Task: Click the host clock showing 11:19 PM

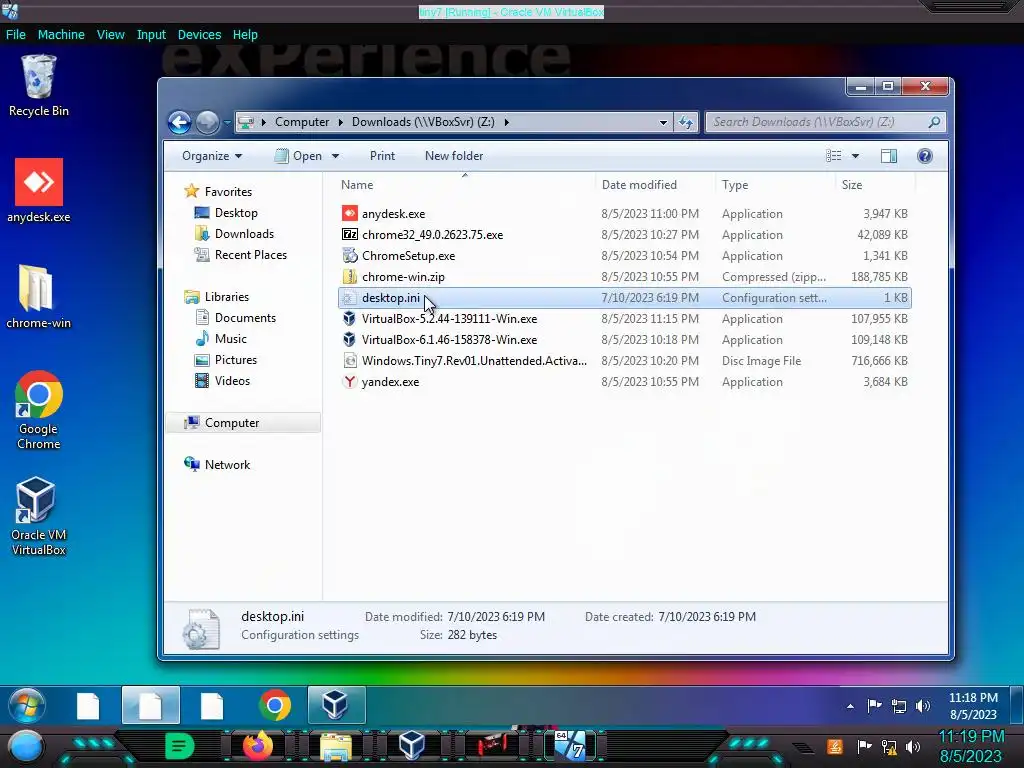Action: point(971,737)
